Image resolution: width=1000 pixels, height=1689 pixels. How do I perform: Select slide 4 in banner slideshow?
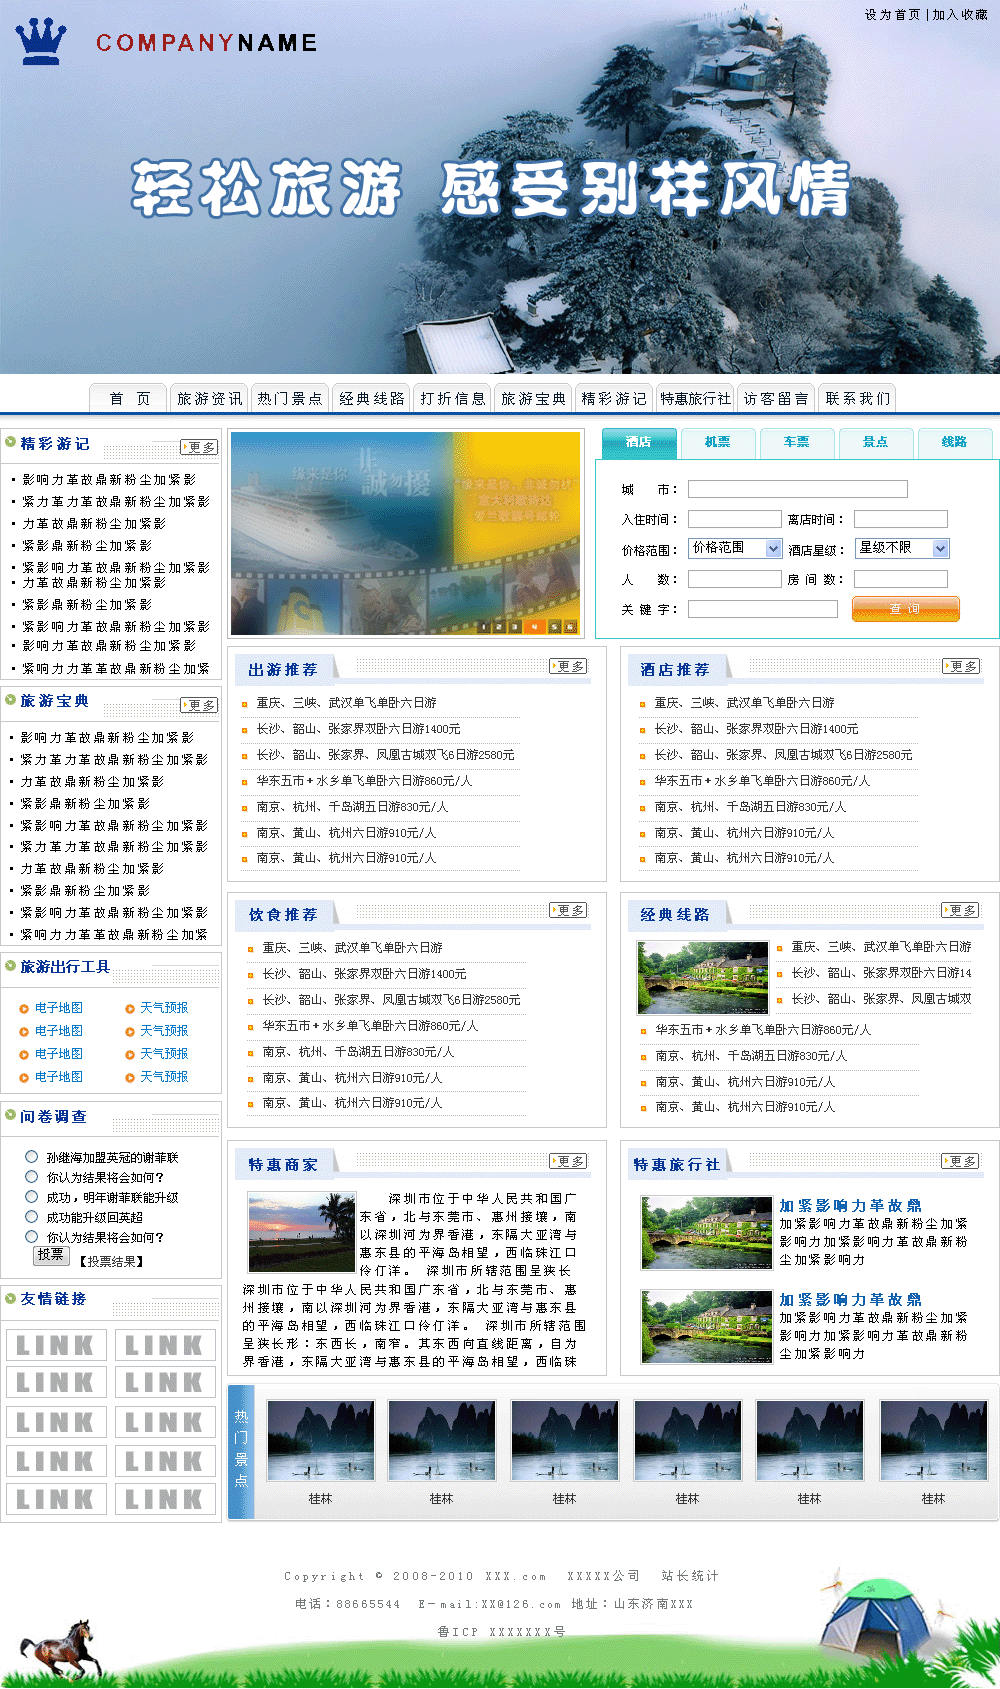[534, 627]
